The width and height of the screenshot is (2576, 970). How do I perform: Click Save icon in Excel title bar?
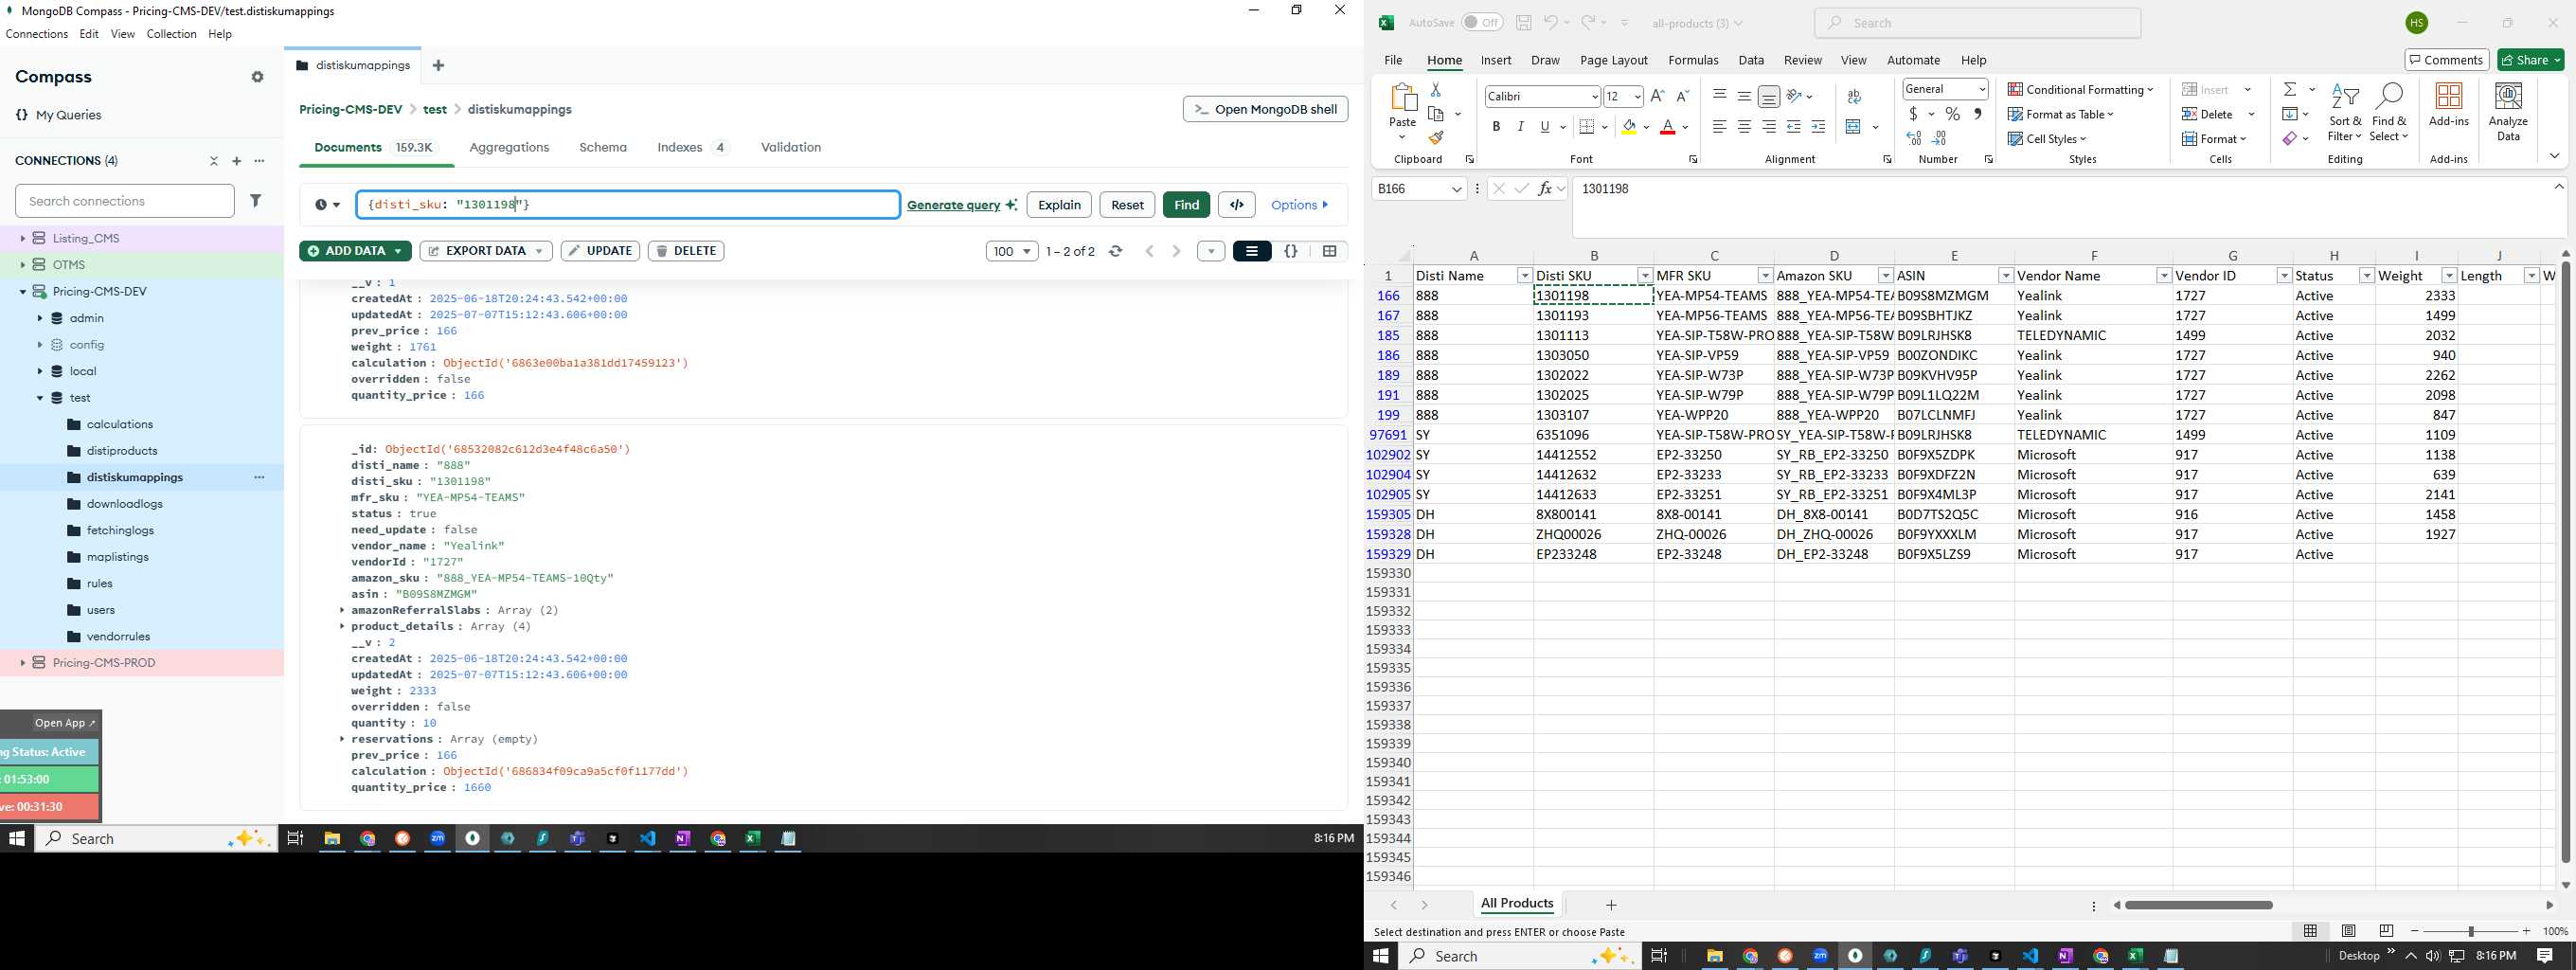click(1523, 23)
